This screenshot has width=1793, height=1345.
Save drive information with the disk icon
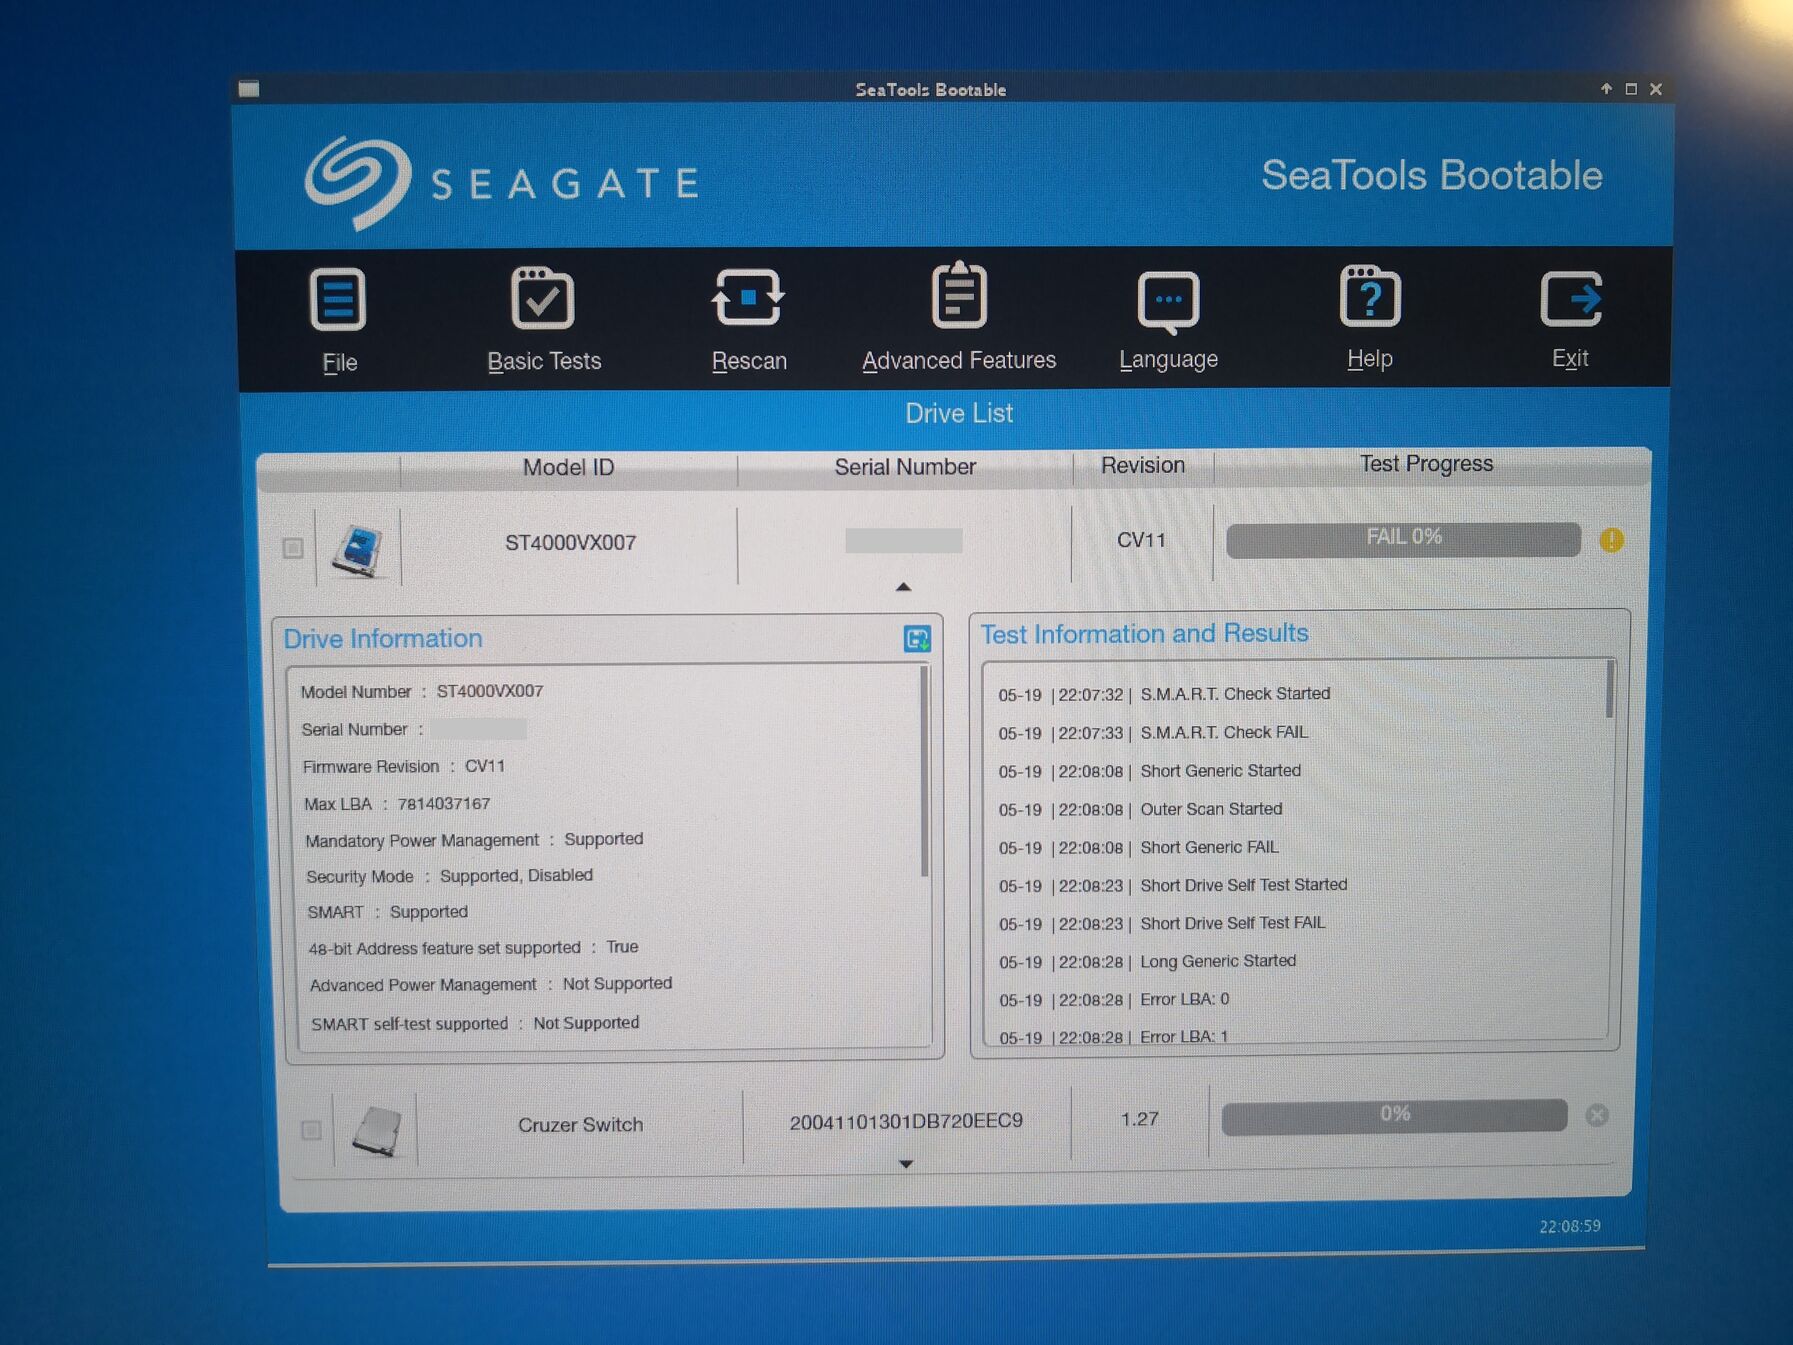click(x=917, y=639)
